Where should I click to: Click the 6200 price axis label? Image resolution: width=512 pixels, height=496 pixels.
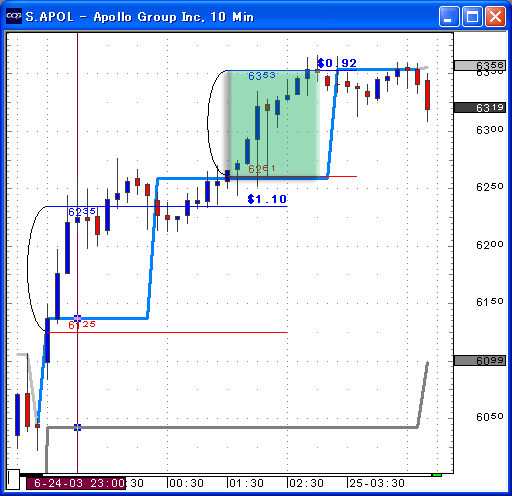click(x=489, y=245)
